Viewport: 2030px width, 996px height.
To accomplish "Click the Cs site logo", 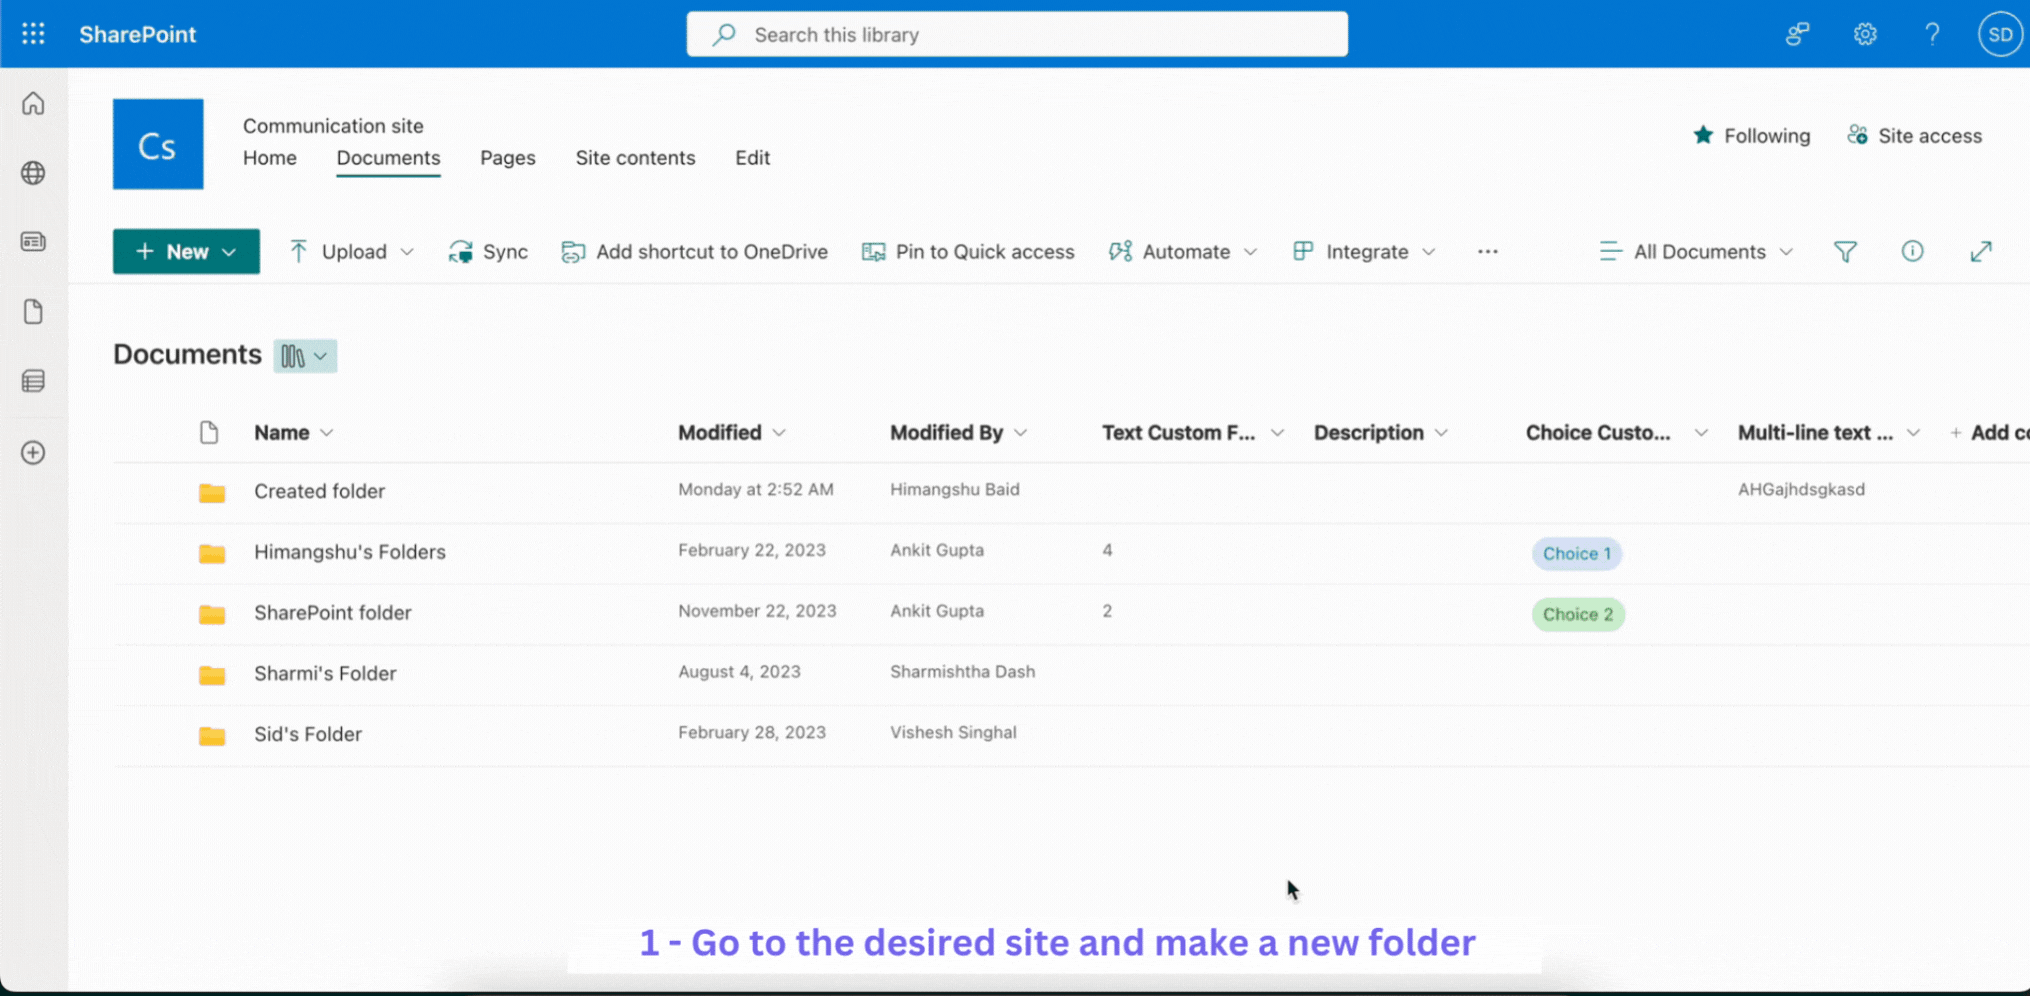I will coord(158,144).
